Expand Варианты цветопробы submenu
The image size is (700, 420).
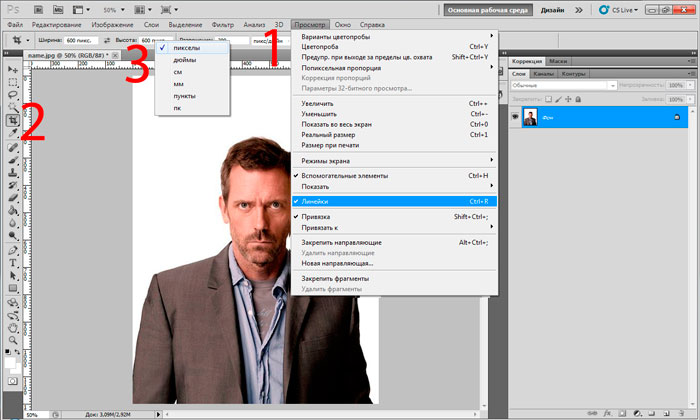(x=394, y=37)
